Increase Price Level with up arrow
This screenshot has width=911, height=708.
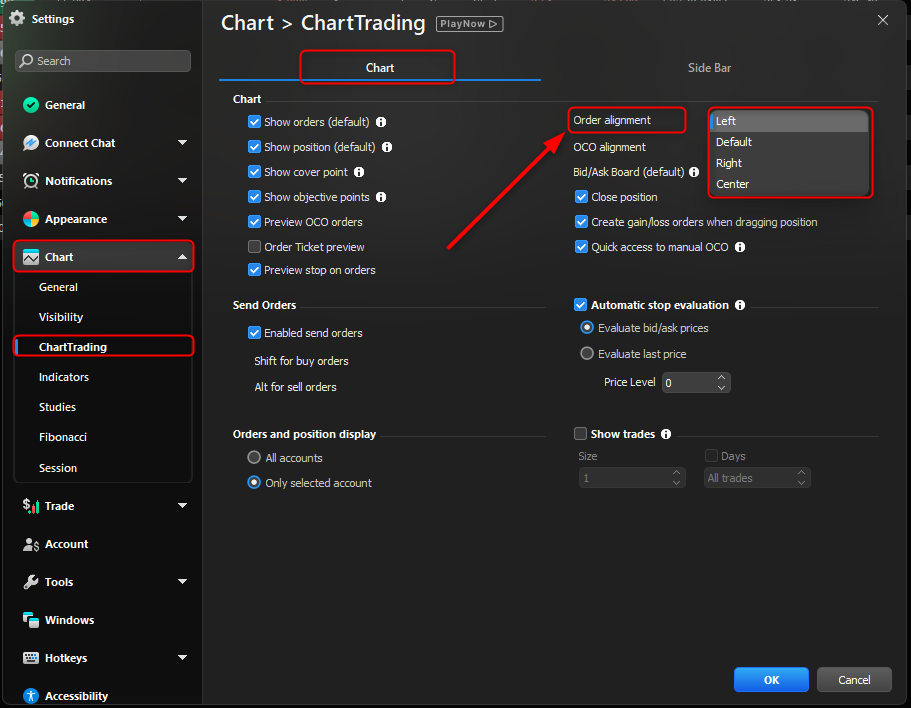[721, 378]
